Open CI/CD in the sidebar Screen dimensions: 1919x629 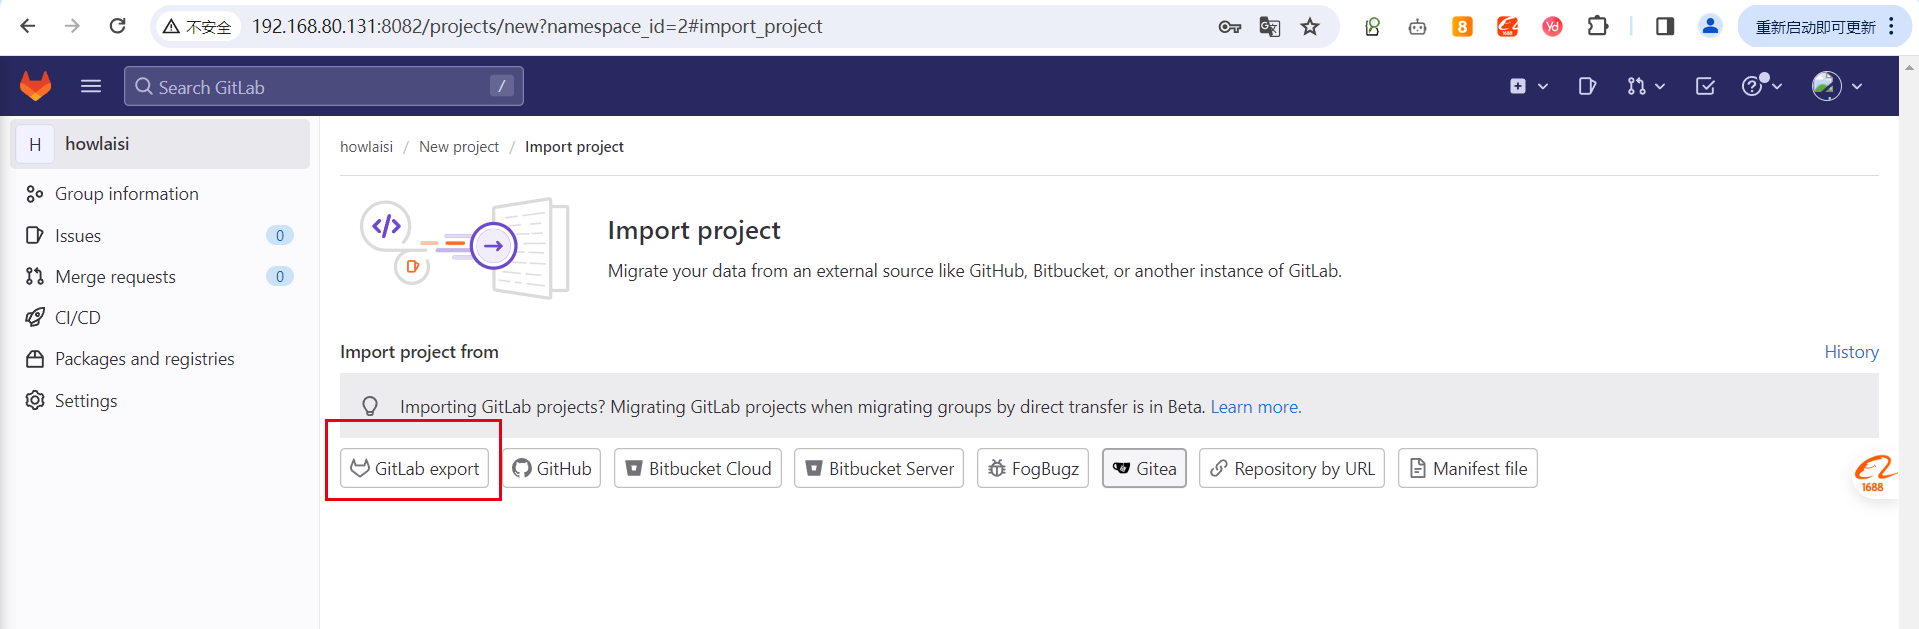coord(77,317)
